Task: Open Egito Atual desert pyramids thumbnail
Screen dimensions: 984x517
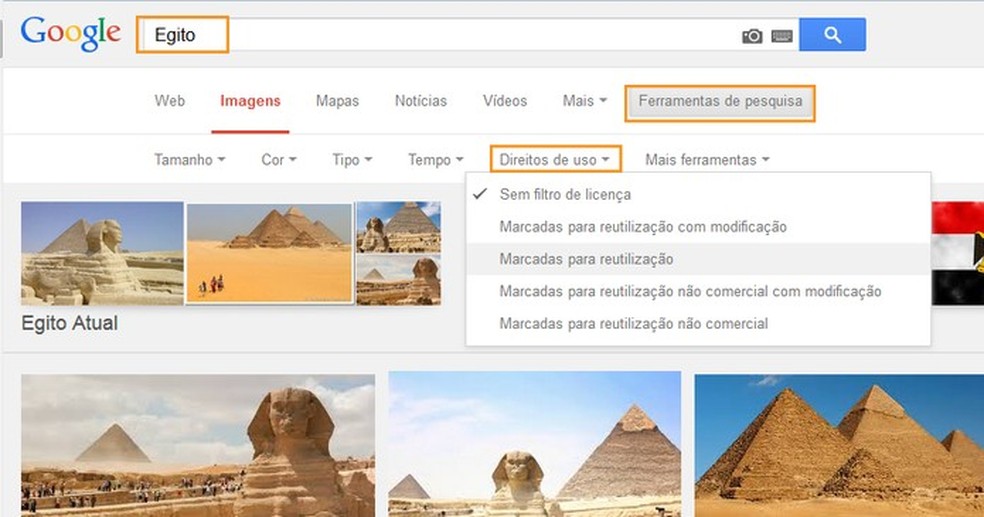Action: pos(270,253)
